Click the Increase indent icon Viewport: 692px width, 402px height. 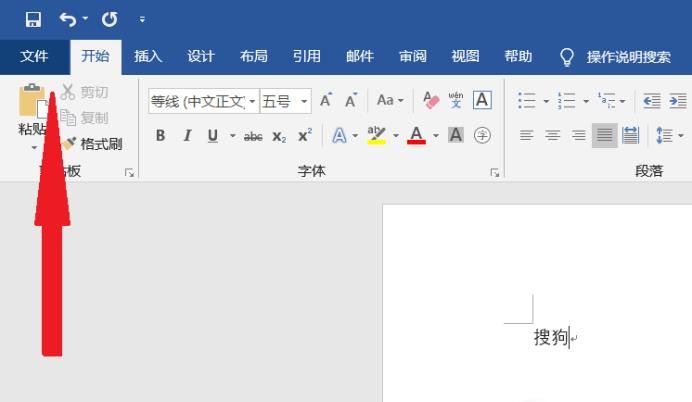click(x=677, y=101)
